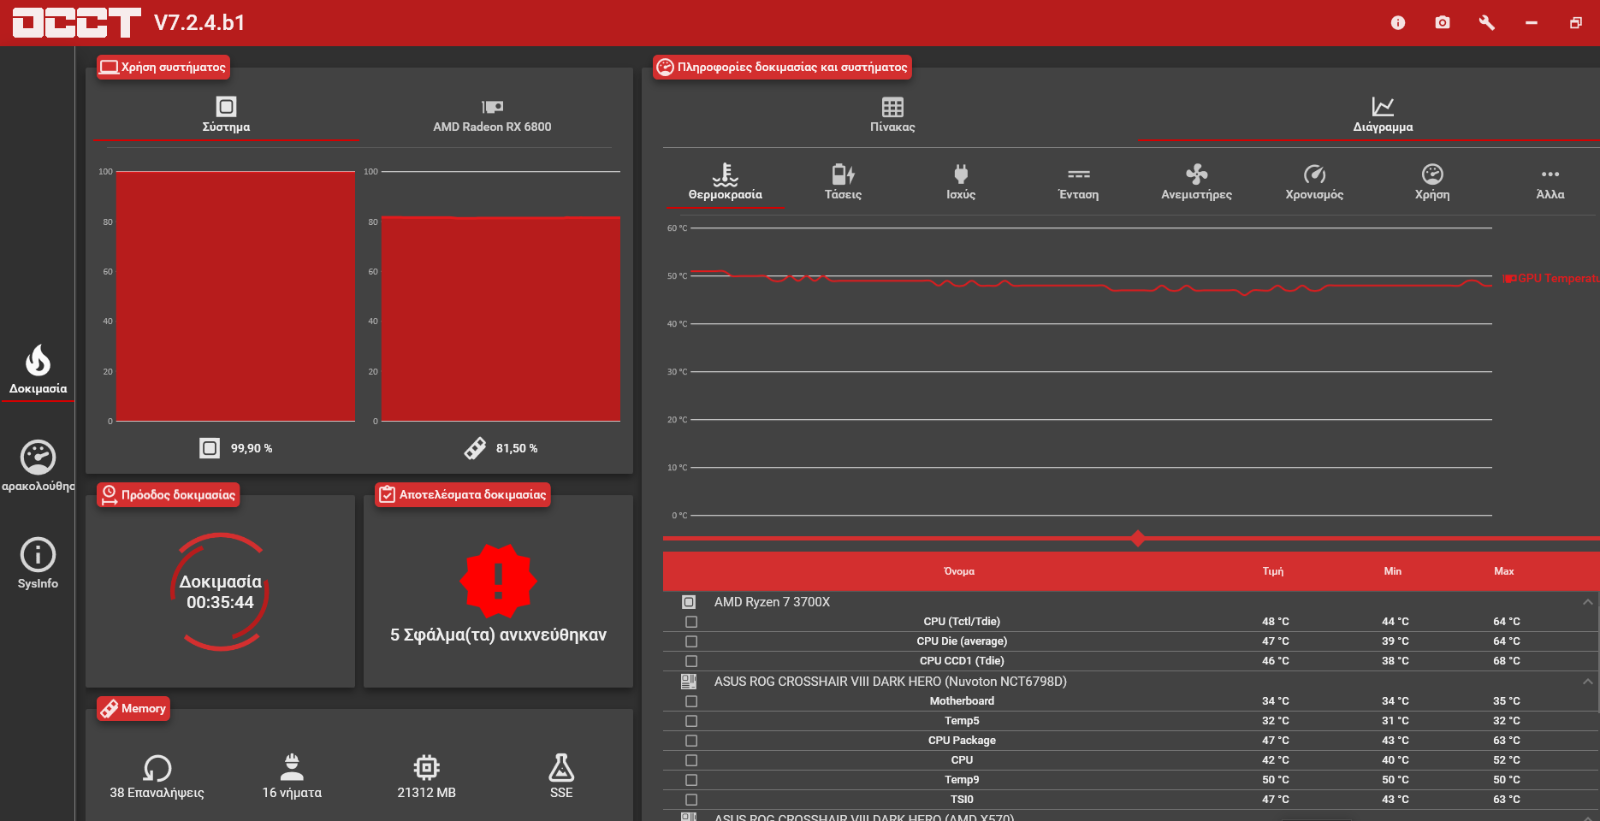Collapse the AMD Ryzen 7 3700X group
This screenshot has height=821, width=1600.
1587,602
